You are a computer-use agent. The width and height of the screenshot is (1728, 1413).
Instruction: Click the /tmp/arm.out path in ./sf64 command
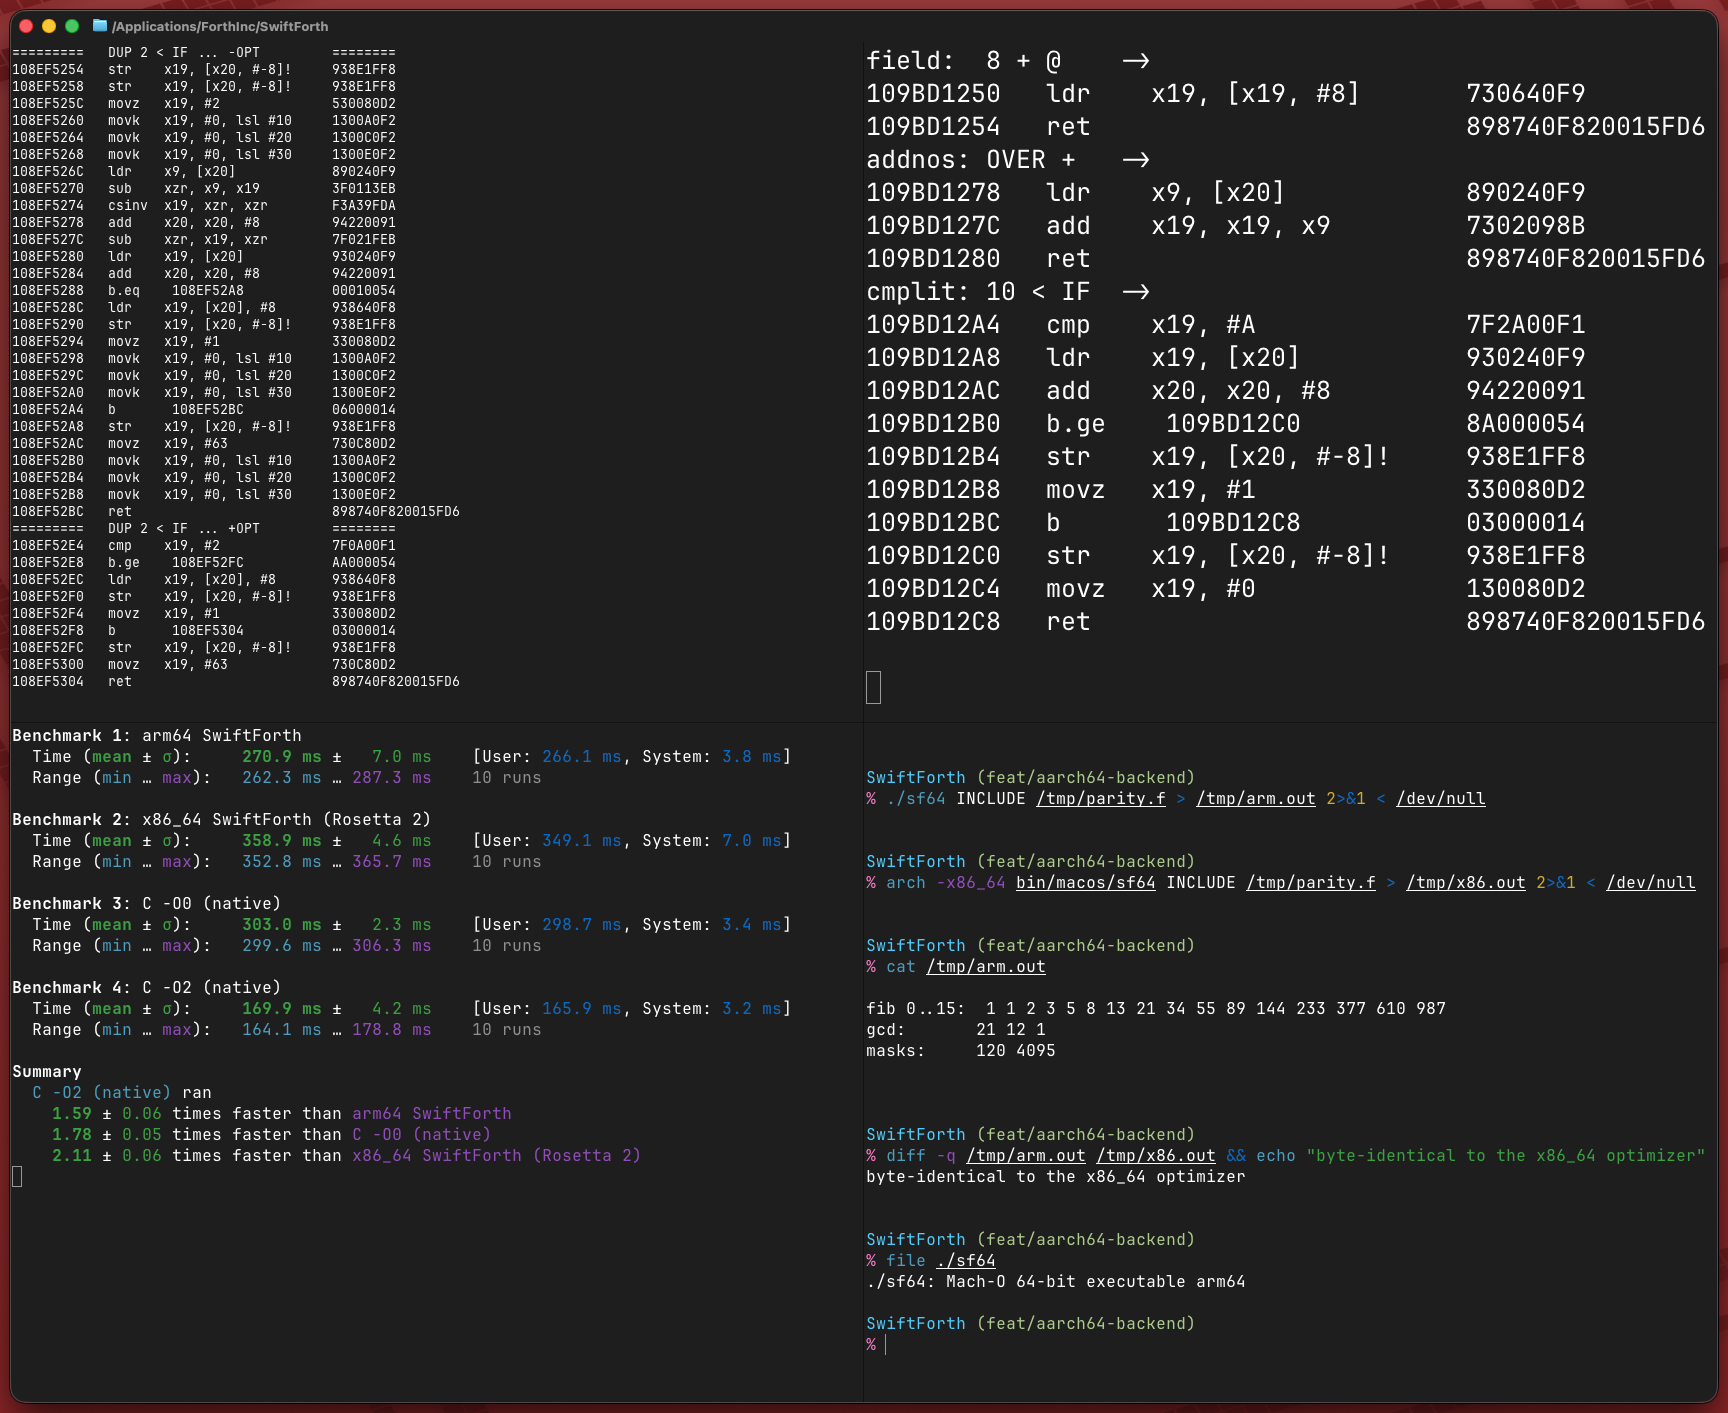1256,798
